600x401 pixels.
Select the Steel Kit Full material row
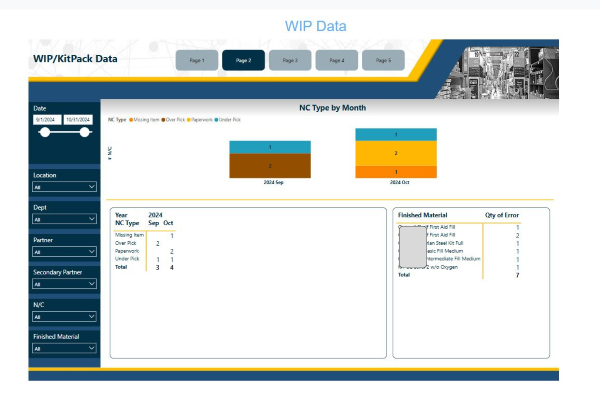458,243
